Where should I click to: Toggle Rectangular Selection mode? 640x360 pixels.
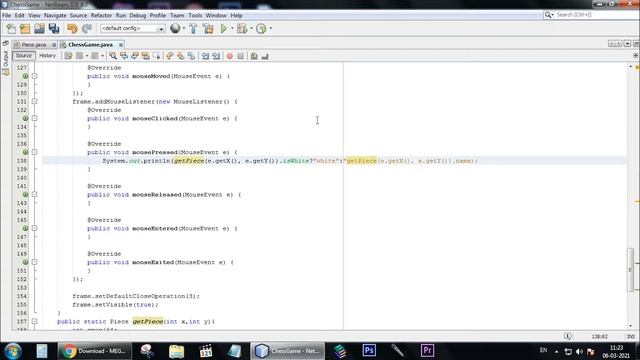pos(156,56)
